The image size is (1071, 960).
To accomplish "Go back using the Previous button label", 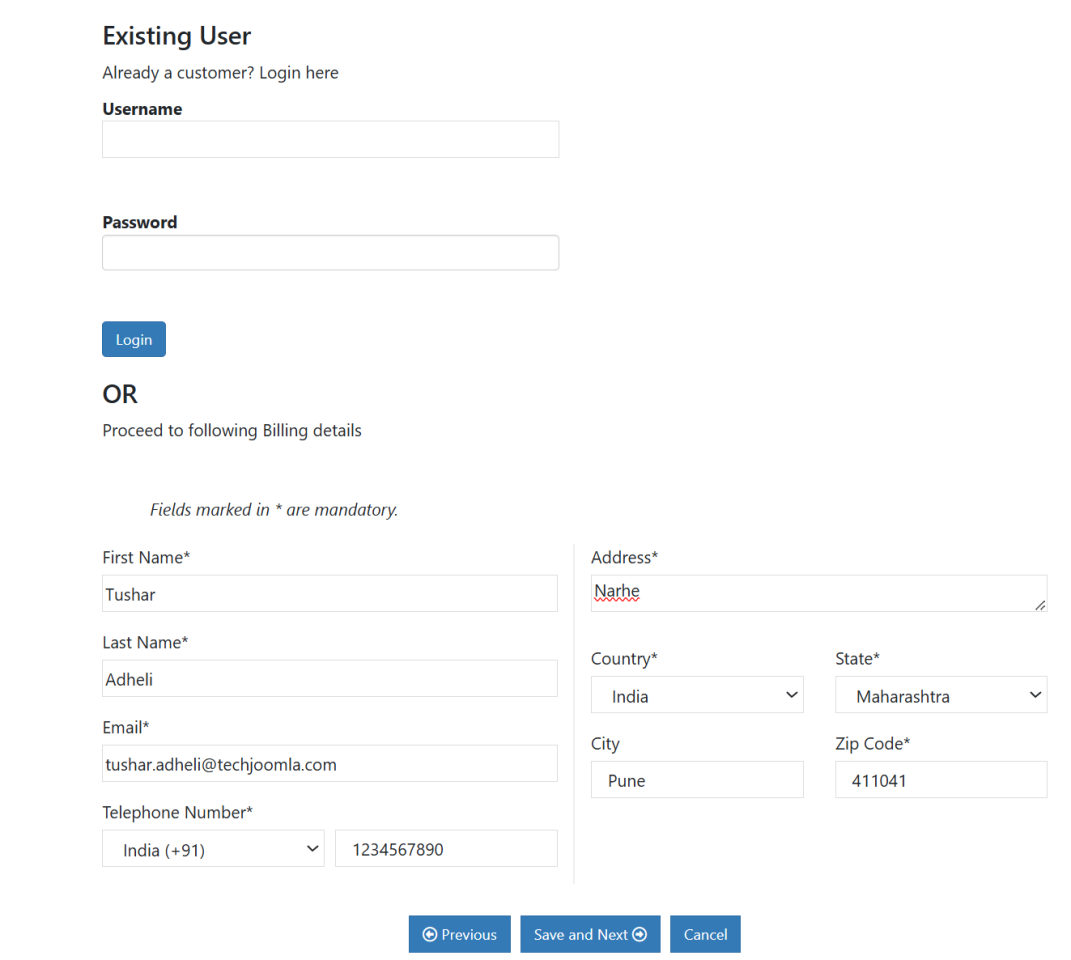I will click(x=469, y=934).
